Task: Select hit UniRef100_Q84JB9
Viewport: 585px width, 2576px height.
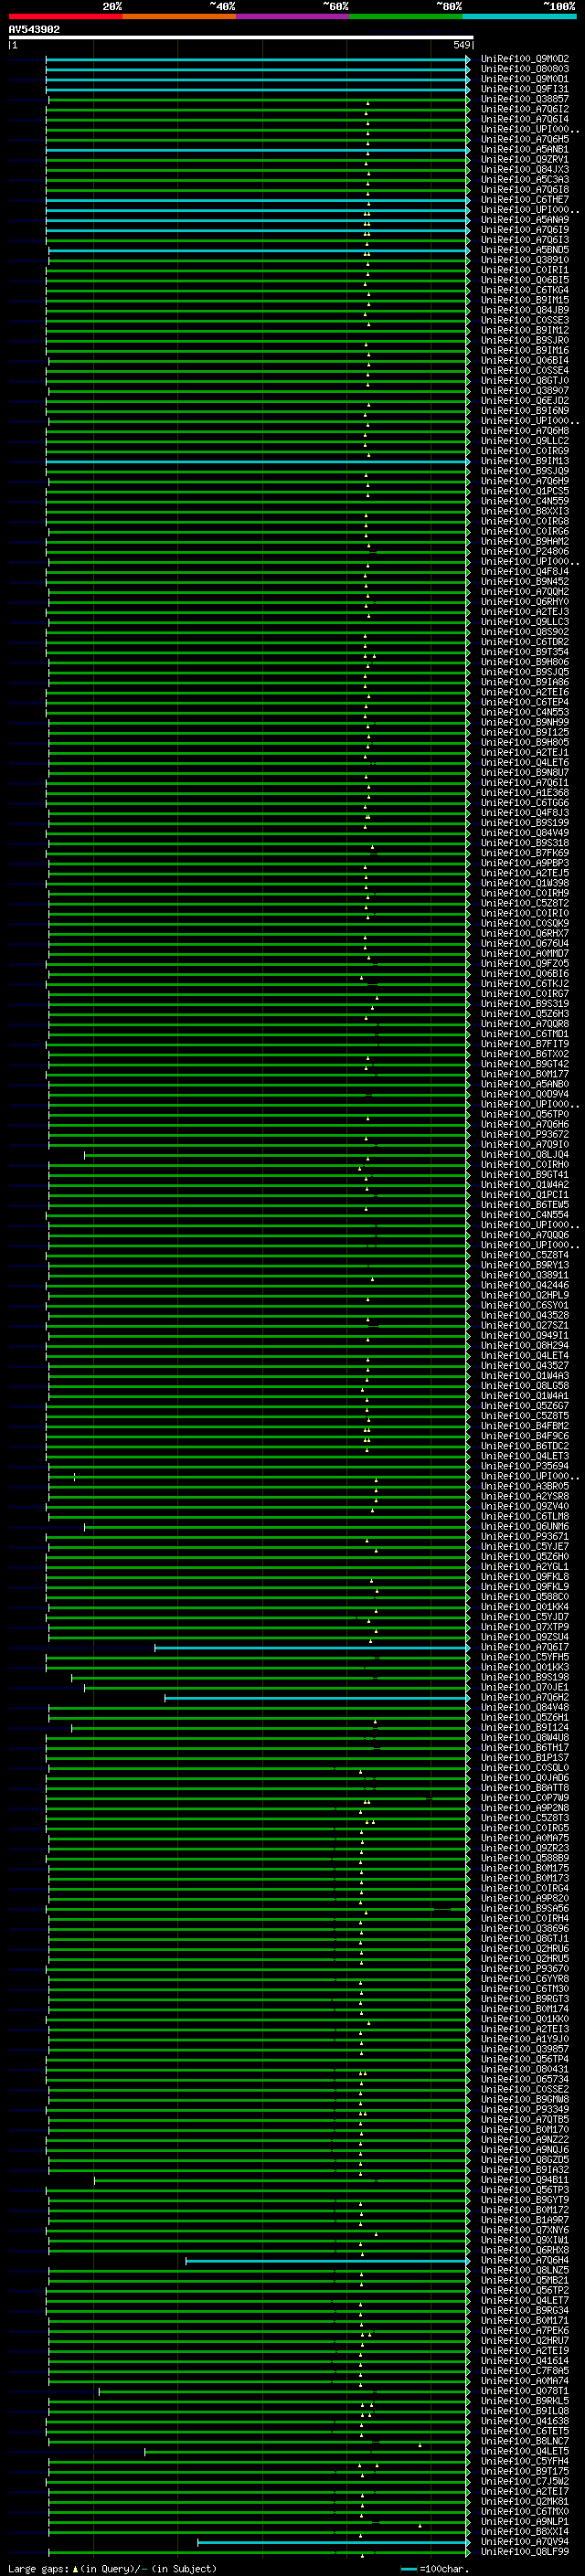Action: [525, 310]
